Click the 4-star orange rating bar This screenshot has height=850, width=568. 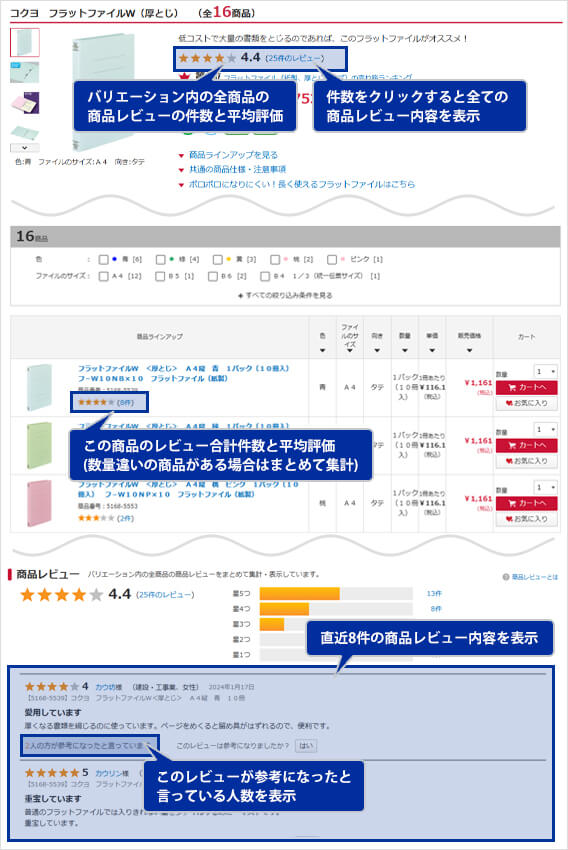tap(285, 609)
